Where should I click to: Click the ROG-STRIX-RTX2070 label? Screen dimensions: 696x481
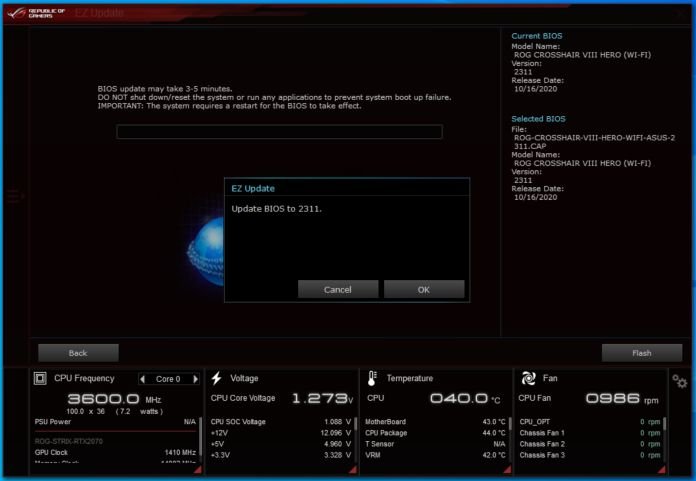point(69,441)
